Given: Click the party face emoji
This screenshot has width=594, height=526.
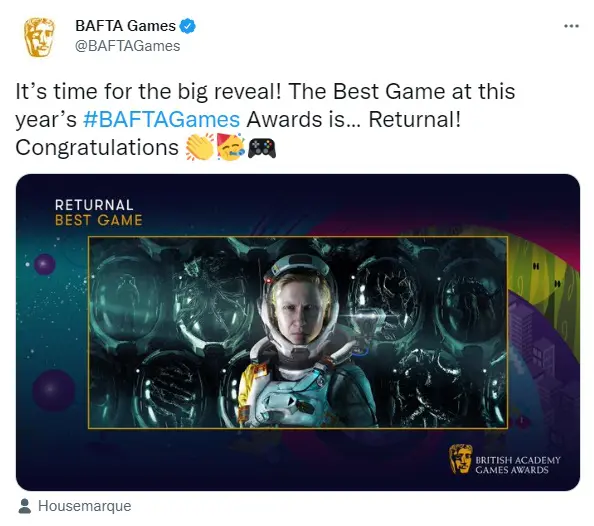Looking at the screenshot, I should (231, 147).
